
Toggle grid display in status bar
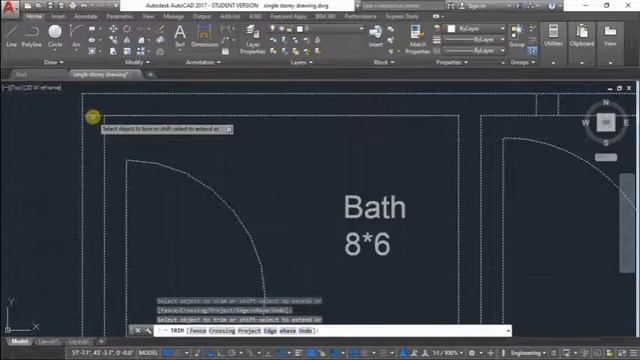tap(168, 353)
